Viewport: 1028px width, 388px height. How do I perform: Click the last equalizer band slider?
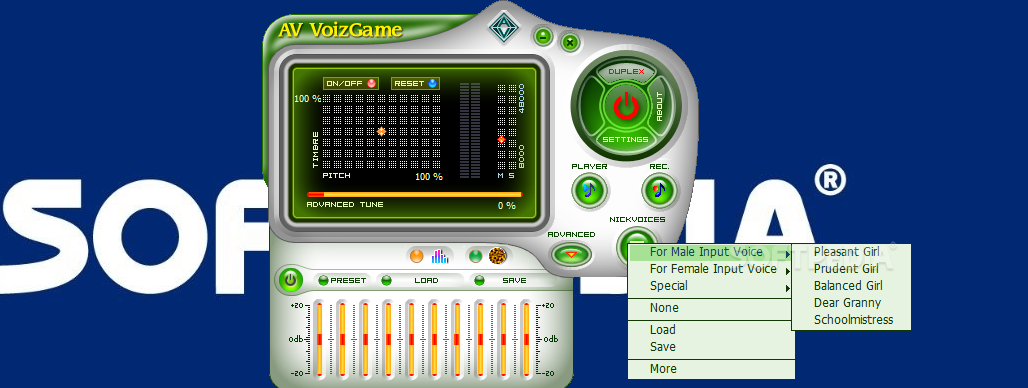(x=526, y=340)
